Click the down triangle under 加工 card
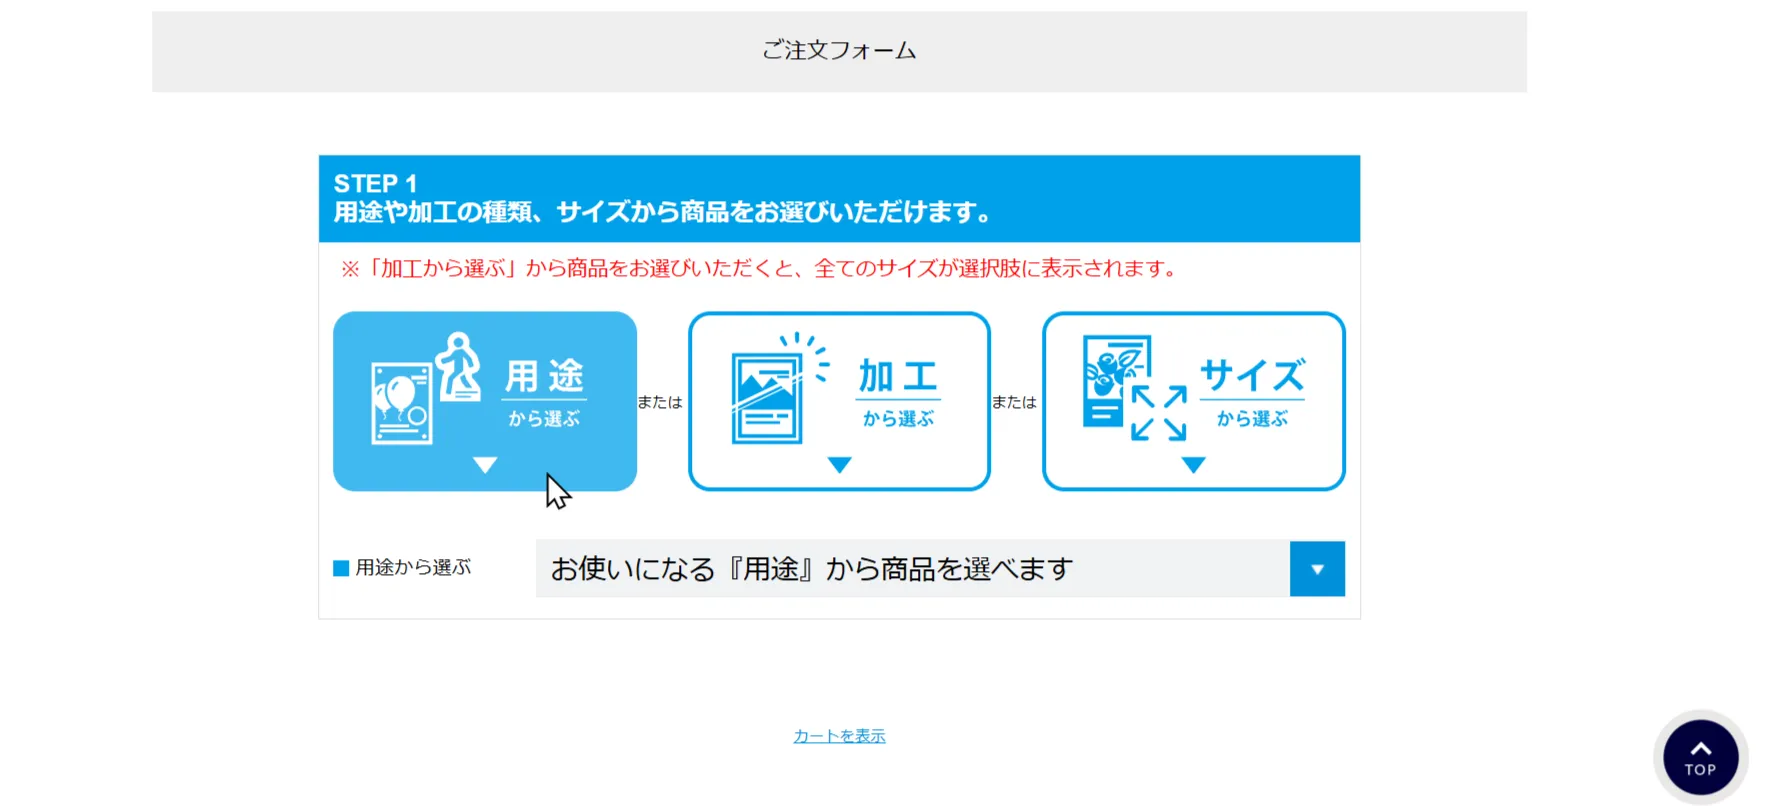Image resolution: width=1770 pixels, height=806 pixels. [x=840, y=465]
